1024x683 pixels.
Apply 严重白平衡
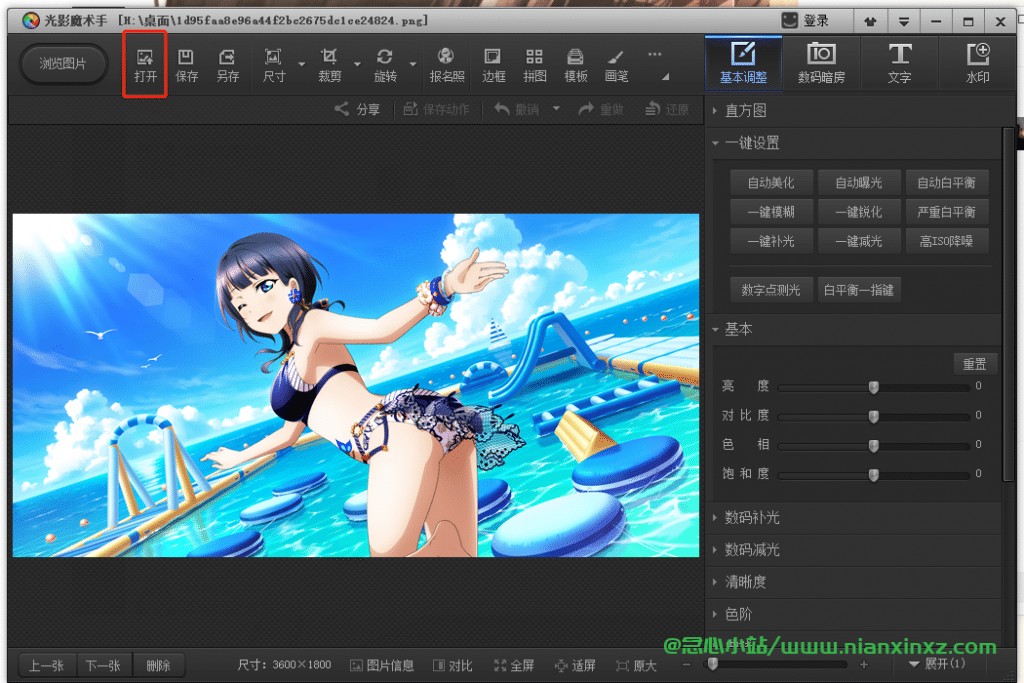coord(947,212)
